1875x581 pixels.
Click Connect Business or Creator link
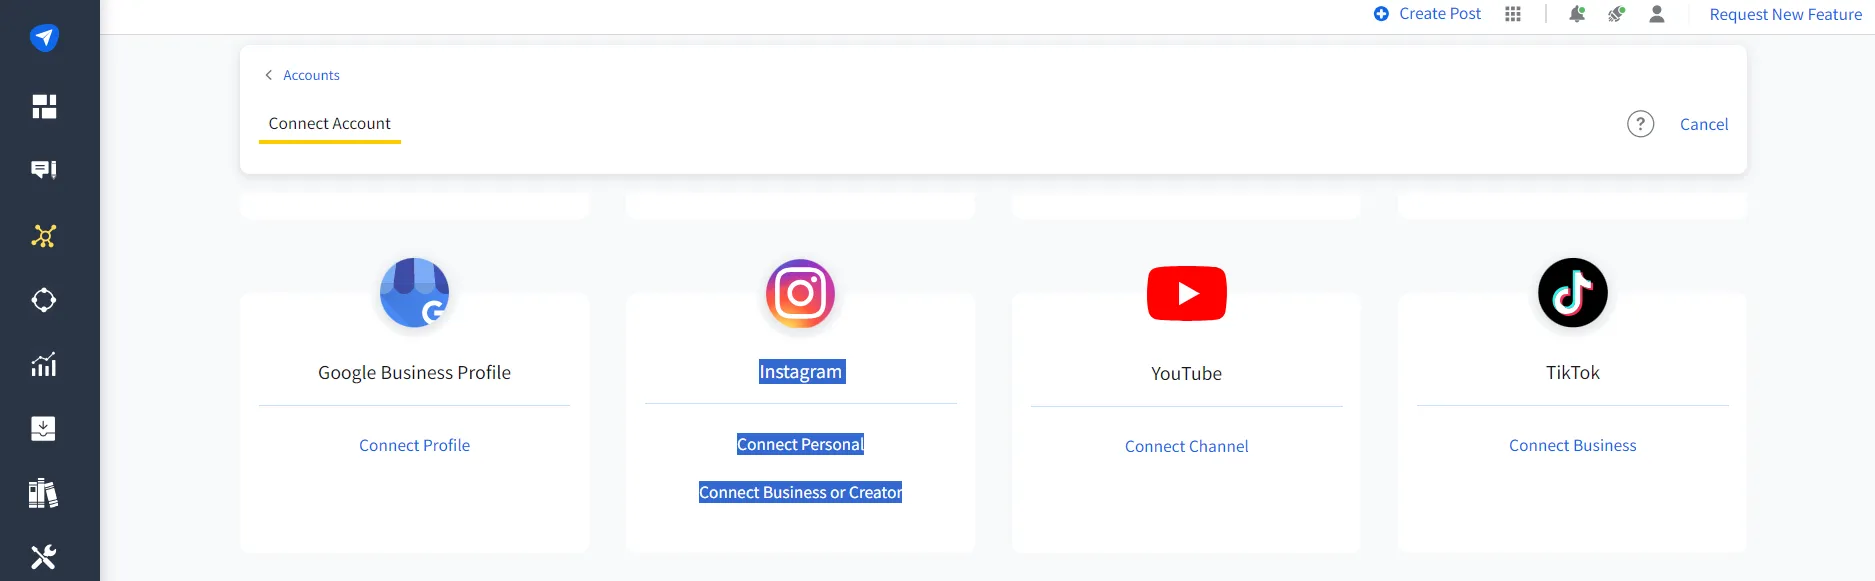(800, 492)
